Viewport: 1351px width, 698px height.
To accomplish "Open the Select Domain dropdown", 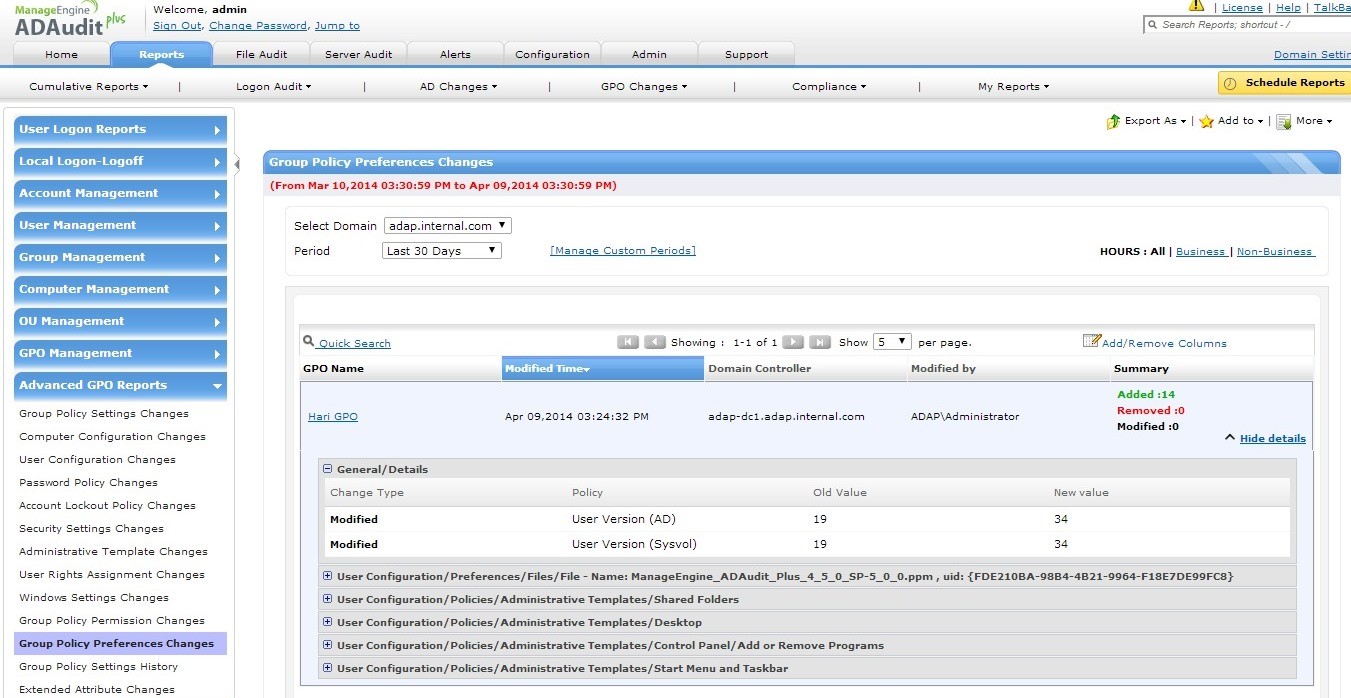I will pyautogui.click(x=447, y=226).
